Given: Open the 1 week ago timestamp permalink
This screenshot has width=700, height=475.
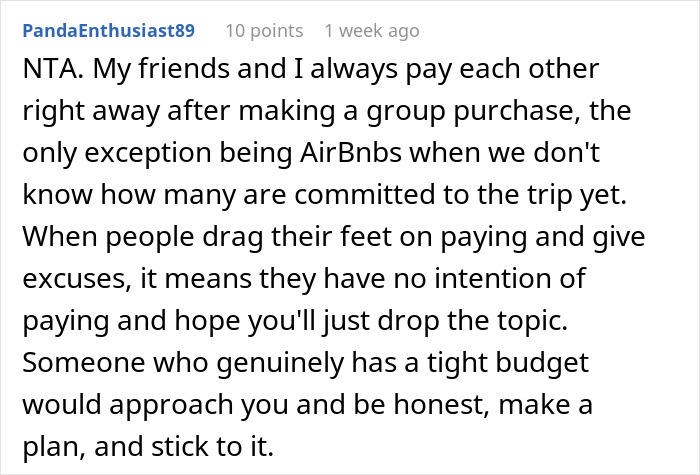Looking at the screenshot, I should [372, 31].
